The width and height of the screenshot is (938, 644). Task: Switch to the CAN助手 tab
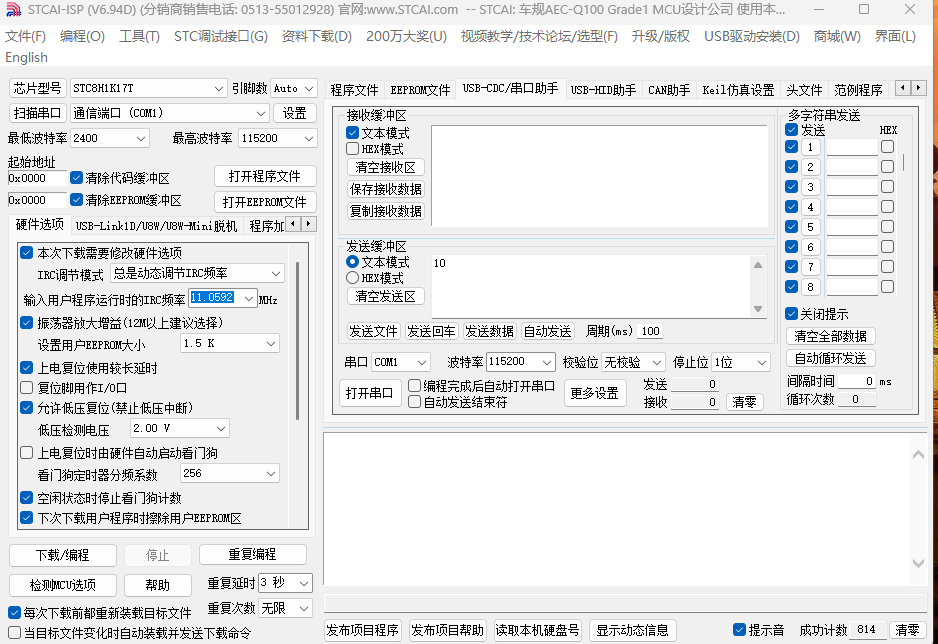pyautogui.click(x=669, y=90)
